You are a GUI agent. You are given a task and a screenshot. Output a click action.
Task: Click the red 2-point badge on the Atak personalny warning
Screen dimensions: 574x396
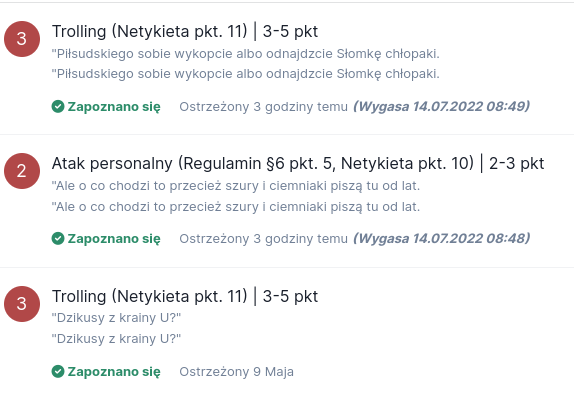(x=22, y=171)
